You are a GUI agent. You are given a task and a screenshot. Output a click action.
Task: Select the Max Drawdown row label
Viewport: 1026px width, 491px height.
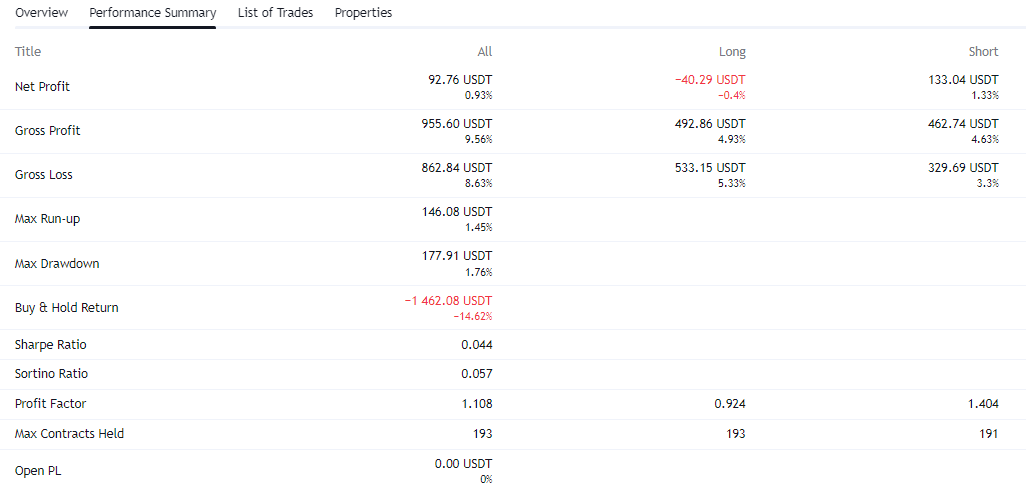tap(57, 264)
